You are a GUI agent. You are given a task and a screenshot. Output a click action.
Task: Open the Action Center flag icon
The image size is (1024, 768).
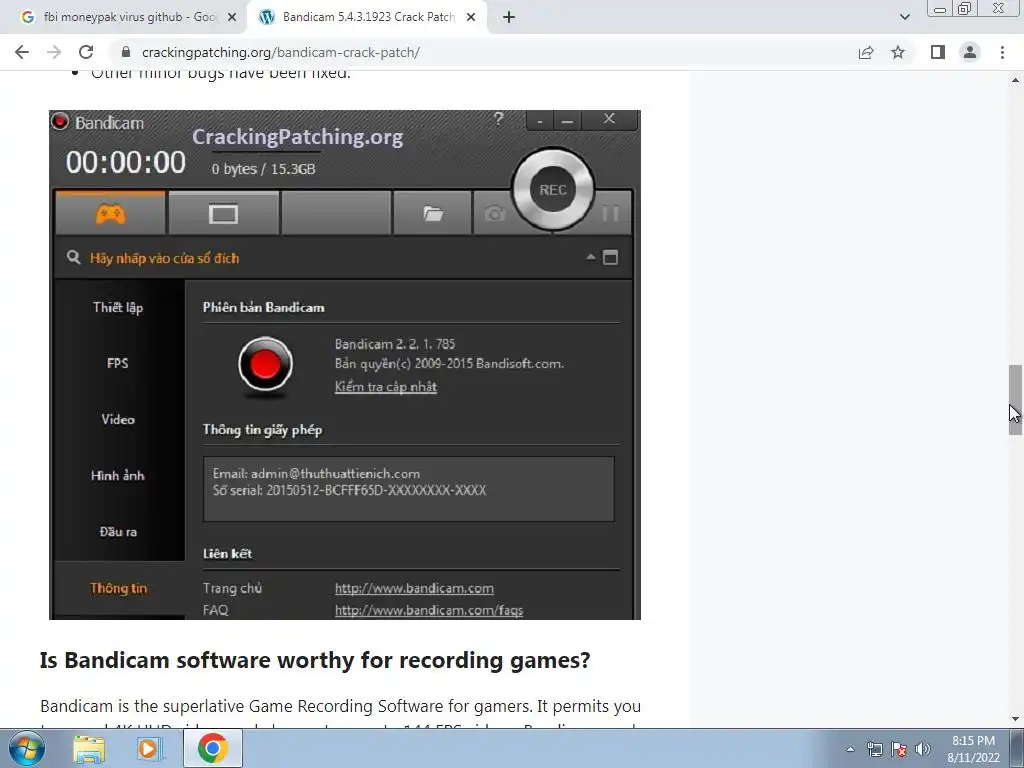pos(899,749)
